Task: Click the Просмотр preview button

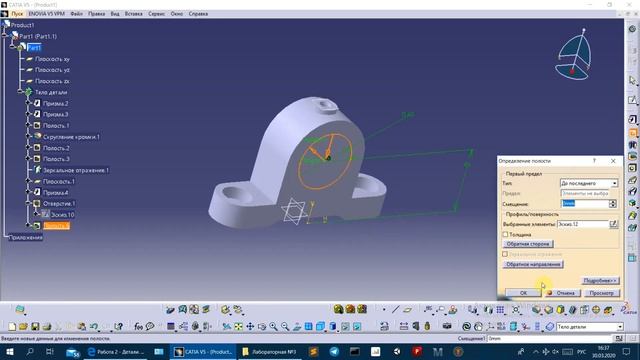Action: click(x=601, y=293)
